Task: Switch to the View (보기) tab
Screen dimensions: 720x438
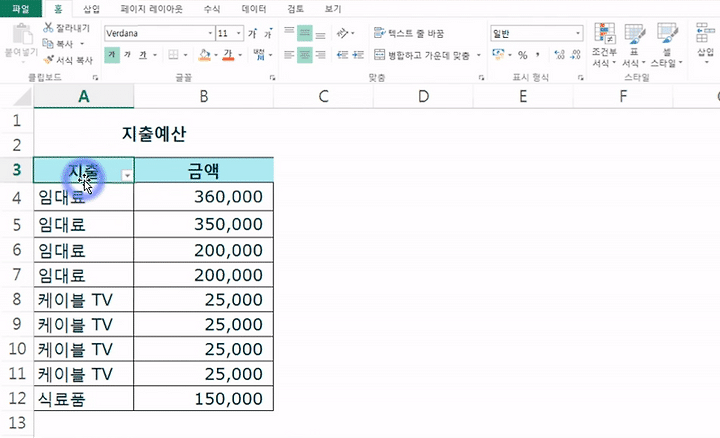Action: [x=333, y=9]
